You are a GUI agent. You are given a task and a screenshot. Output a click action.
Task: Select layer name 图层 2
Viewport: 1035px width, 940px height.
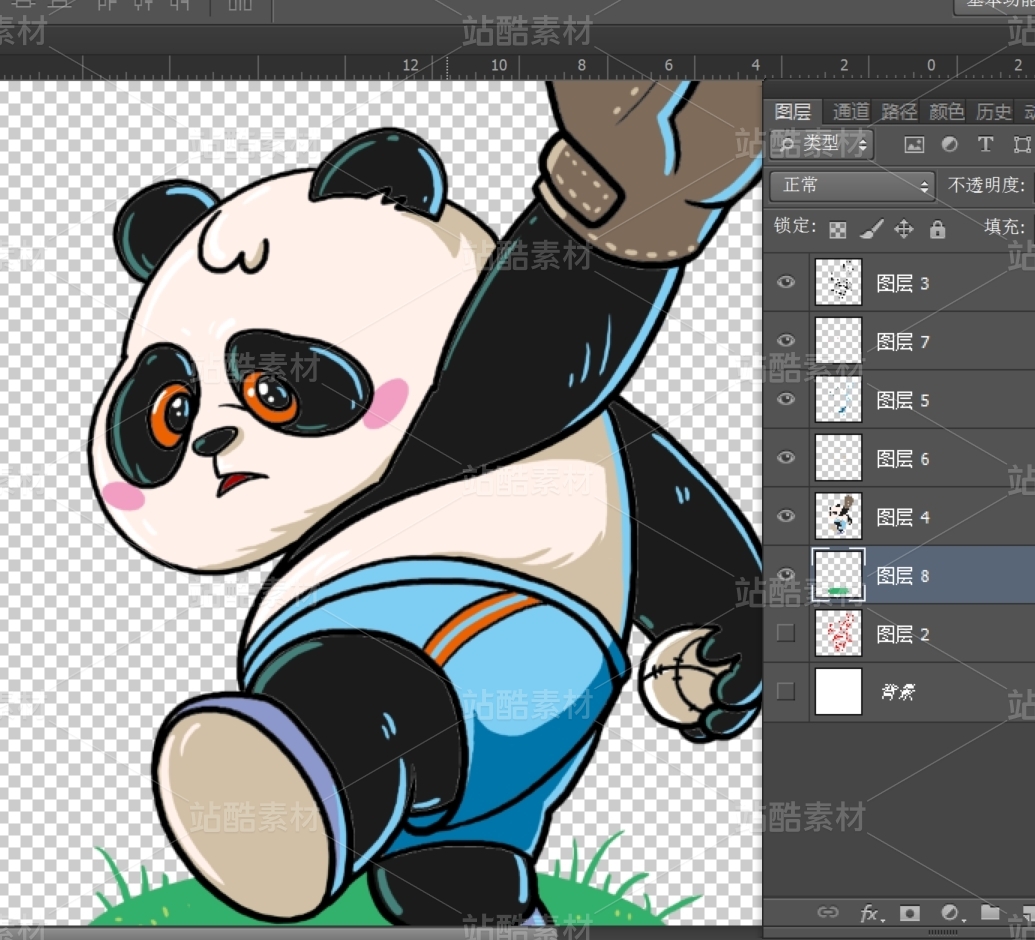tap(902, 634)
